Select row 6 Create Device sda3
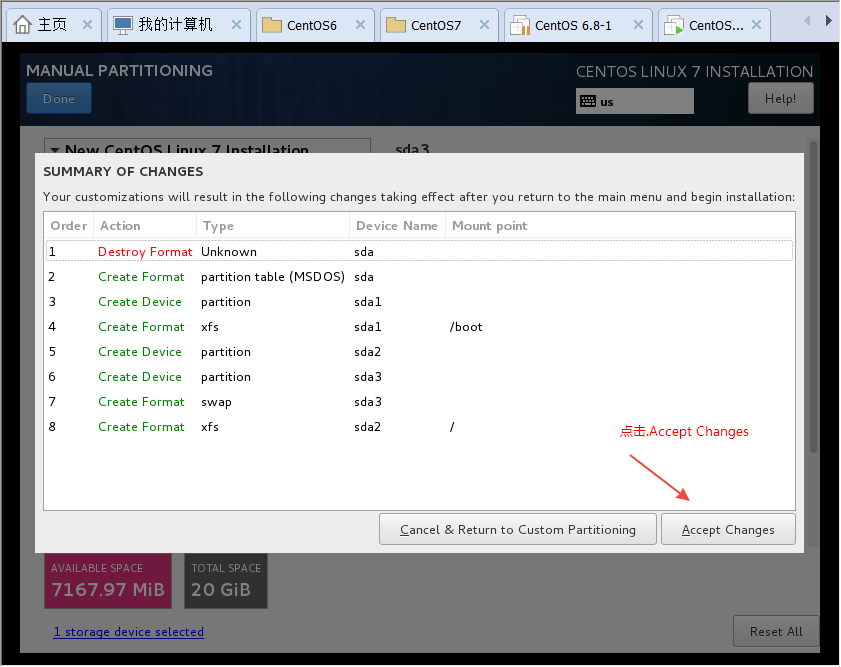 (x=419, y=377)
